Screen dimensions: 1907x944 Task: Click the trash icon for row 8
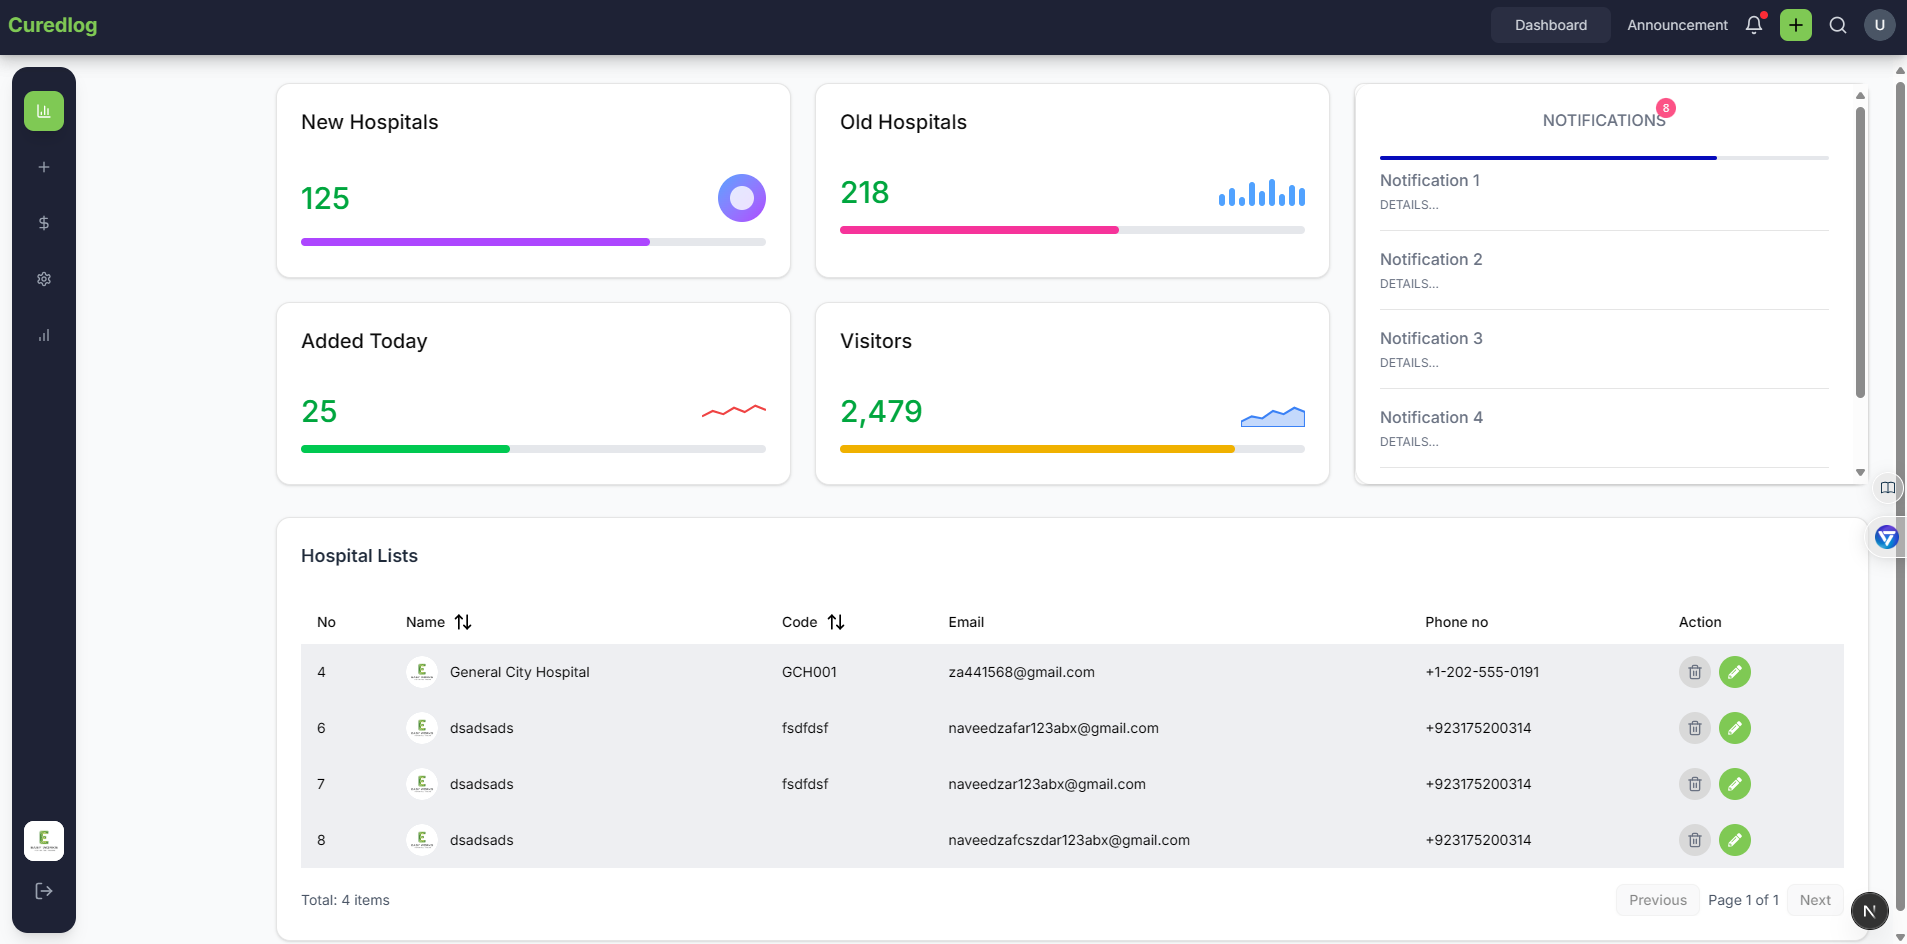click(x=1694, y=840)
